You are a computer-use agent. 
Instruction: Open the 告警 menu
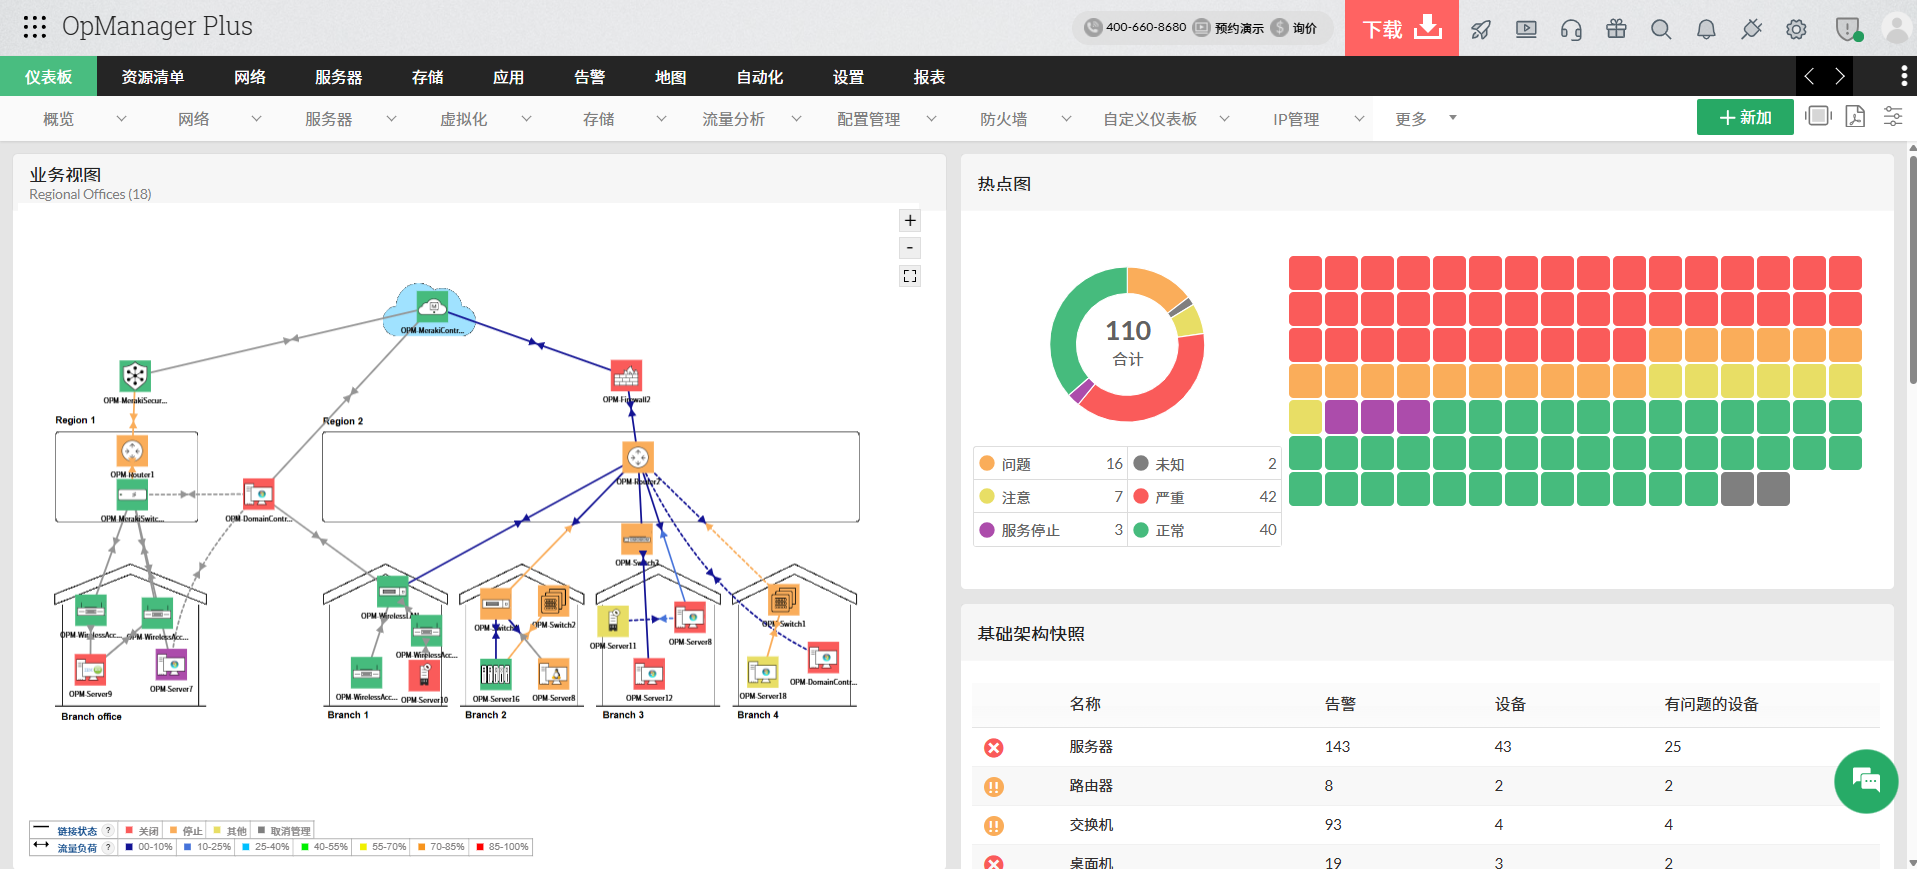(x=589, y=77)
